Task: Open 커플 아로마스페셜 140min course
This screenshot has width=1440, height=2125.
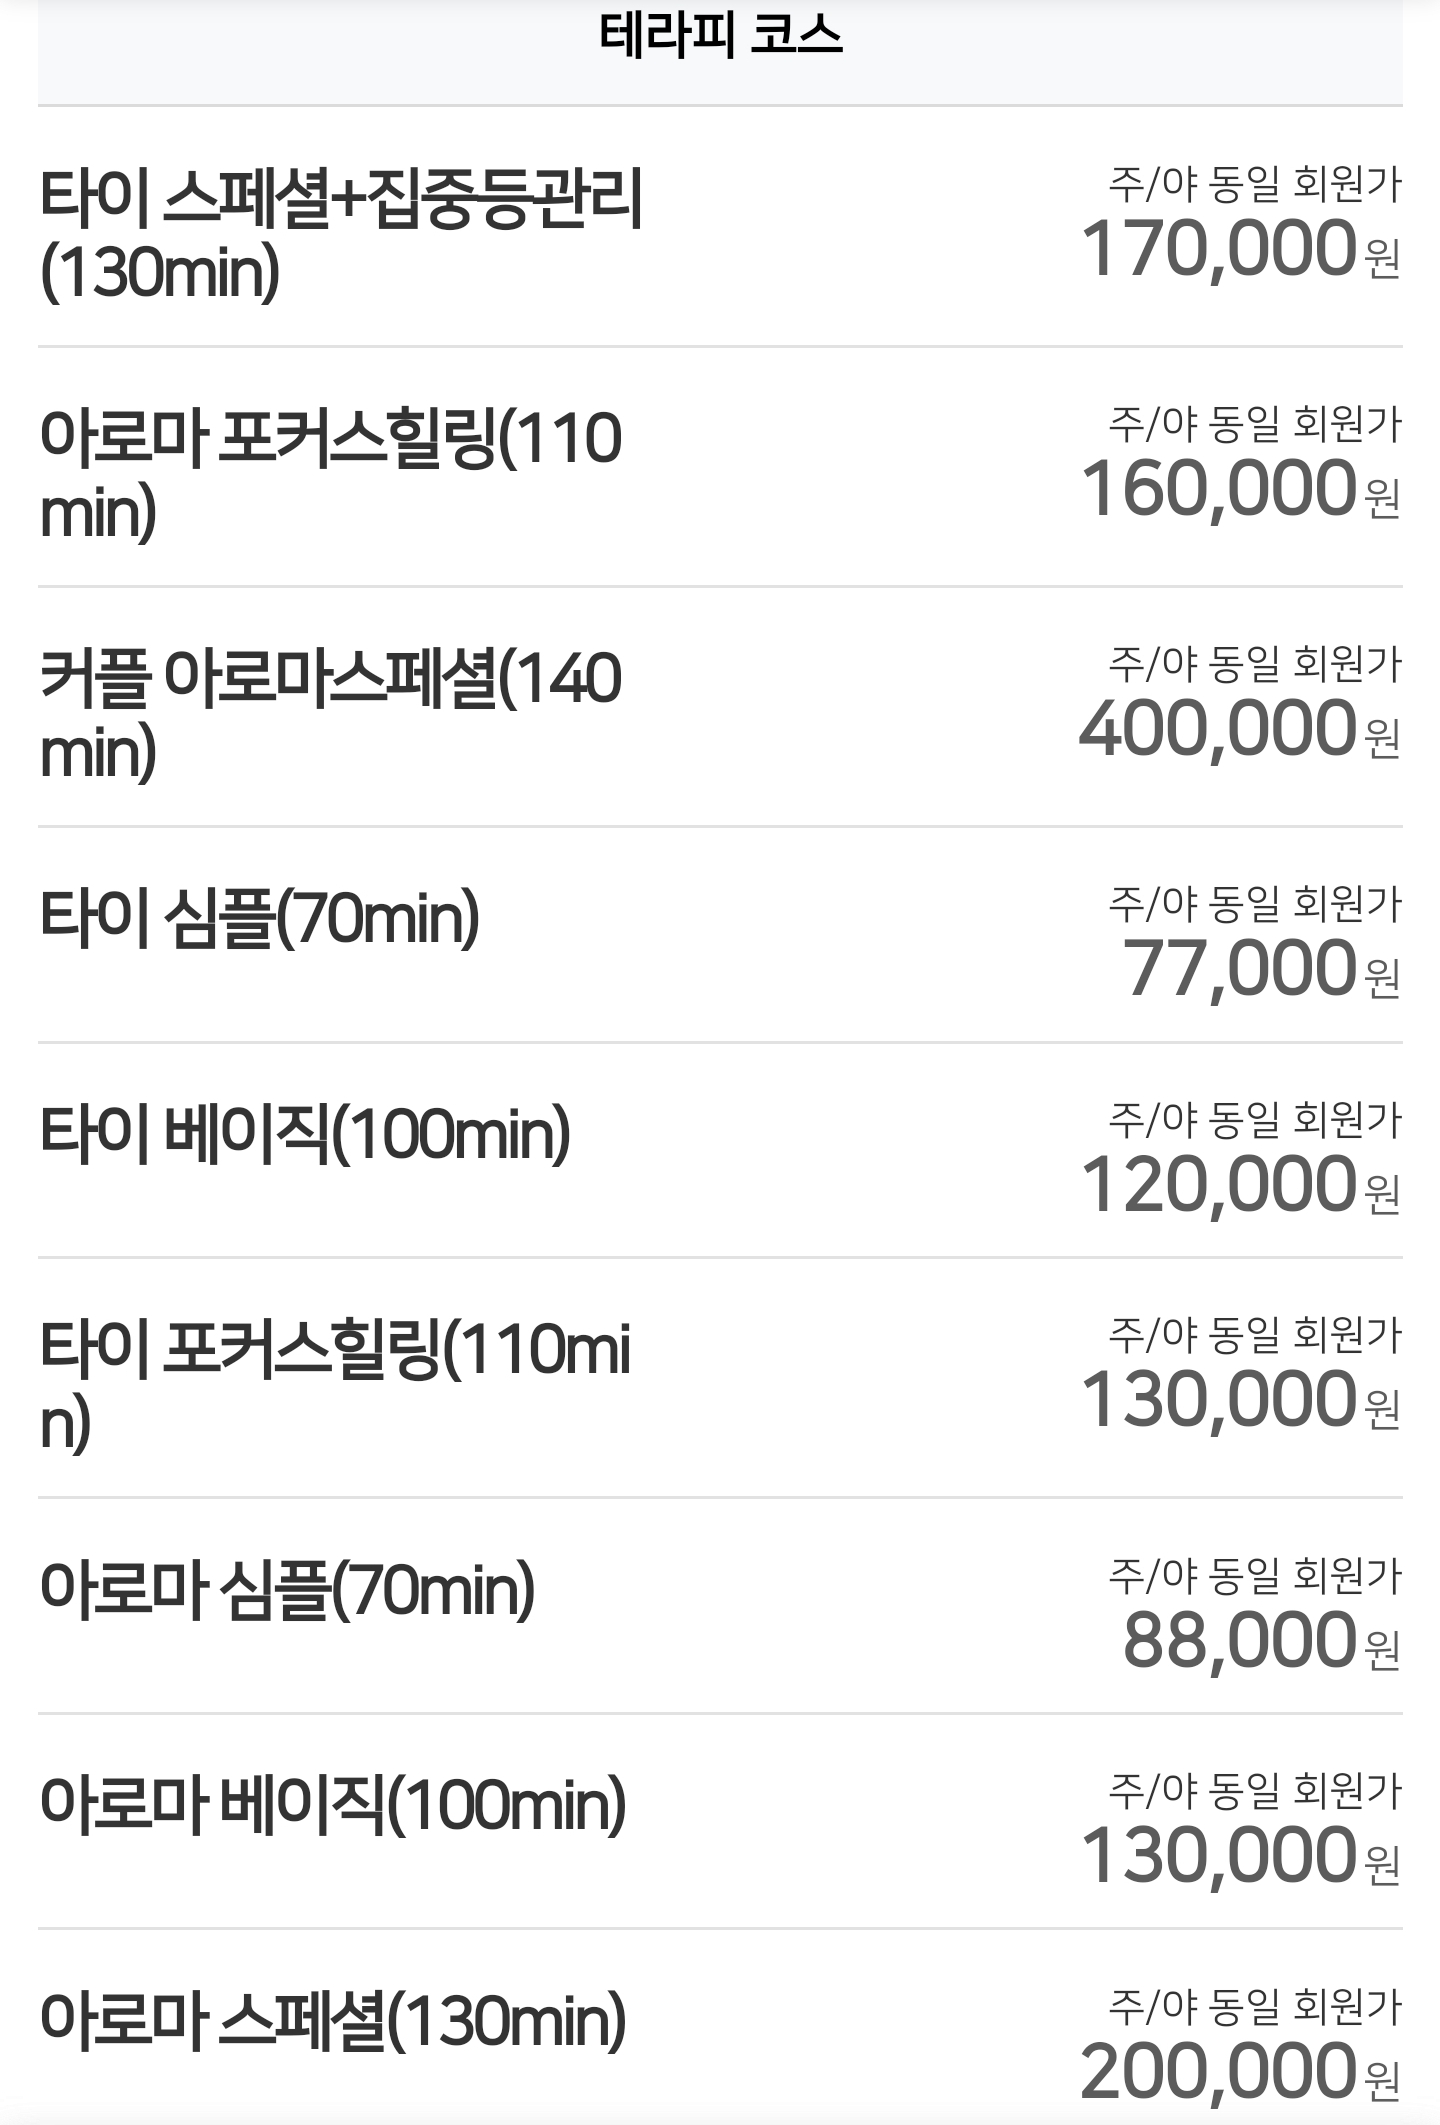Action: pos(330,714)
